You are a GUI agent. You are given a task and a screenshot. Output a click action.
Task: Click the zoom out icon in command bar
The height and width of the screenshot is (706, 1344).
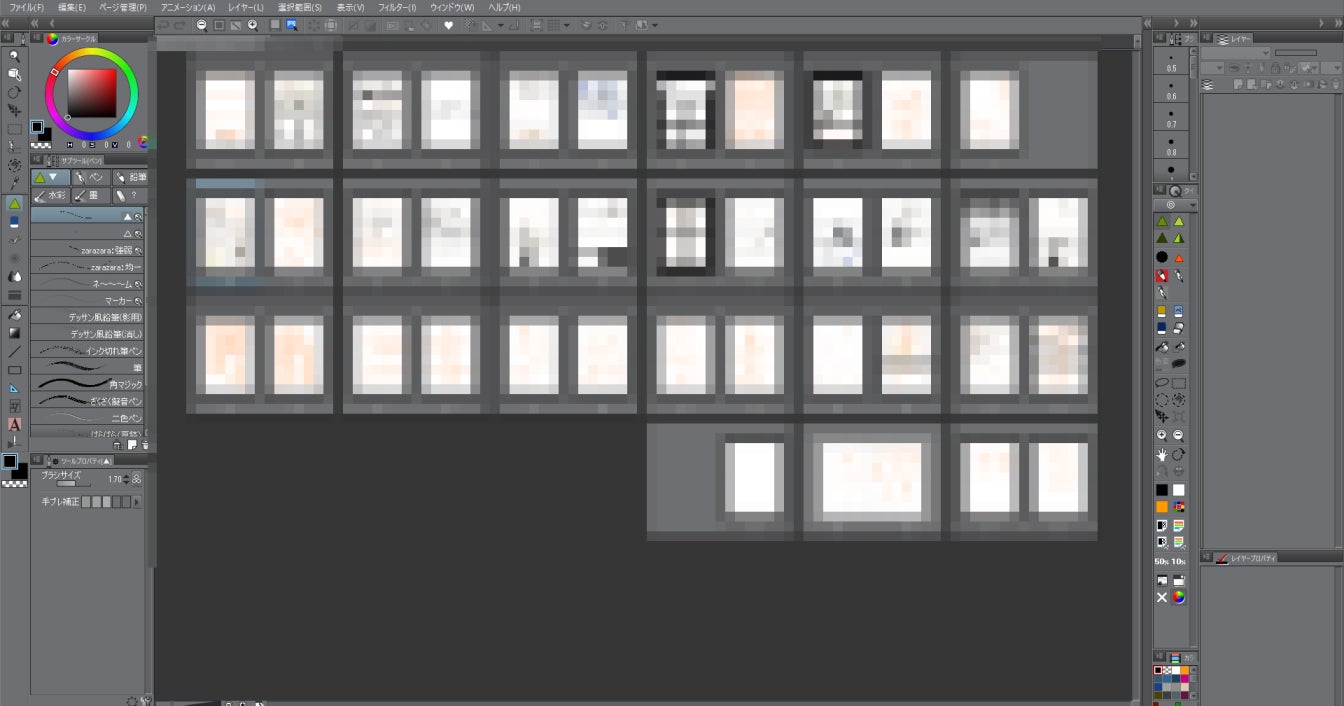[x=203, y=24]
